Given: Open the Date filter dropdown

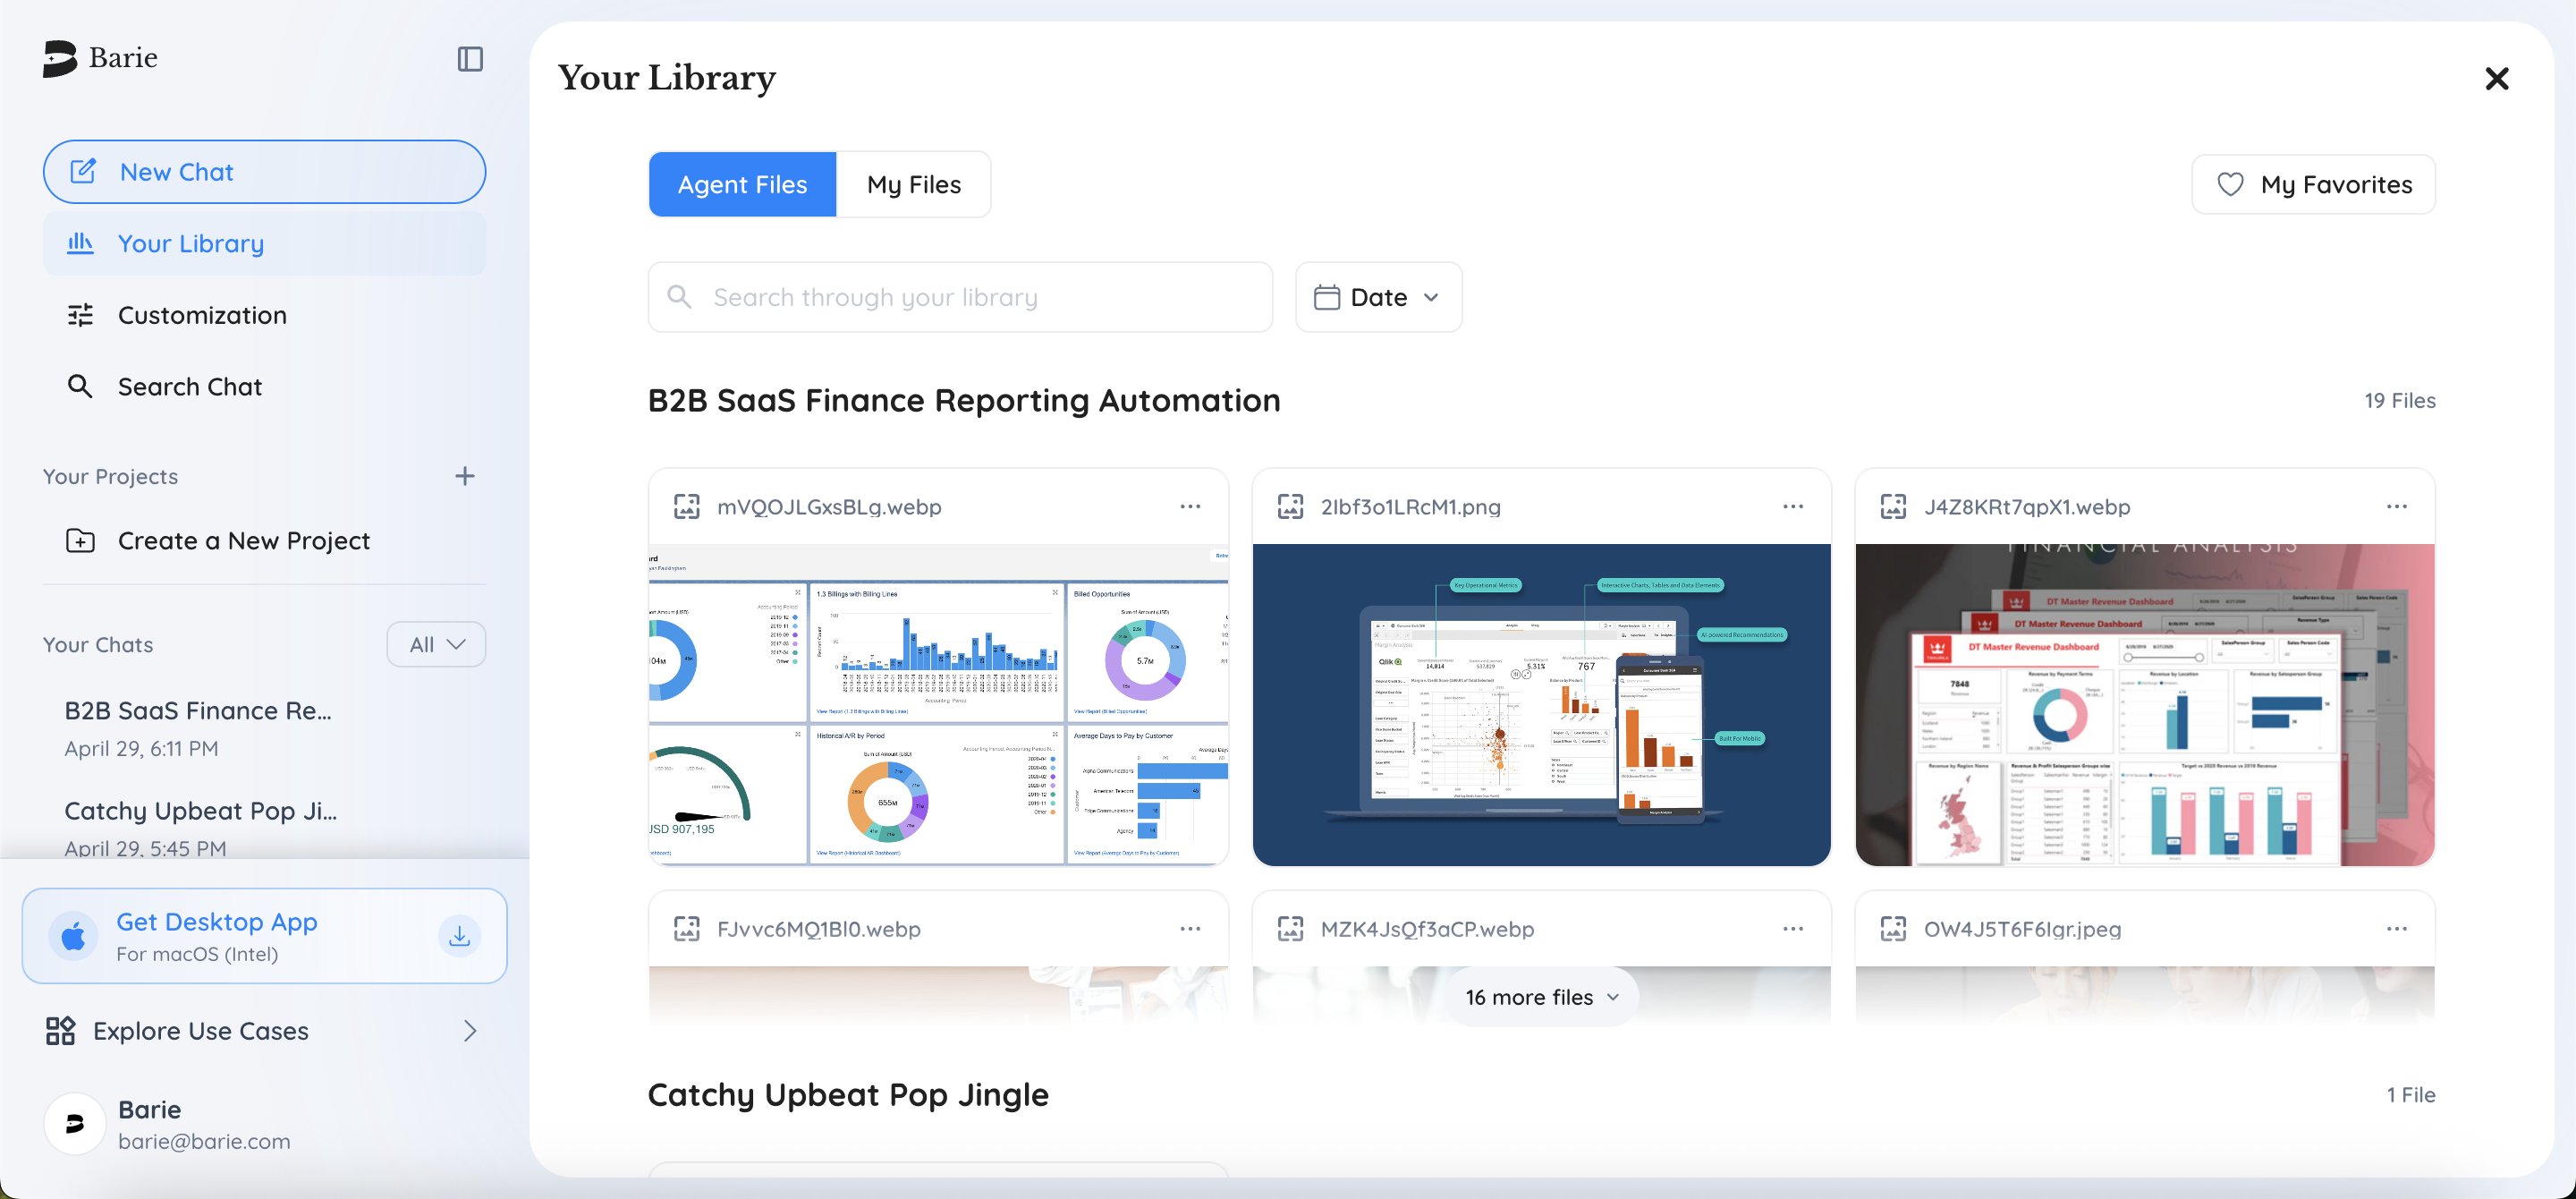Looking at the screenshot, I should point(1378,297).
